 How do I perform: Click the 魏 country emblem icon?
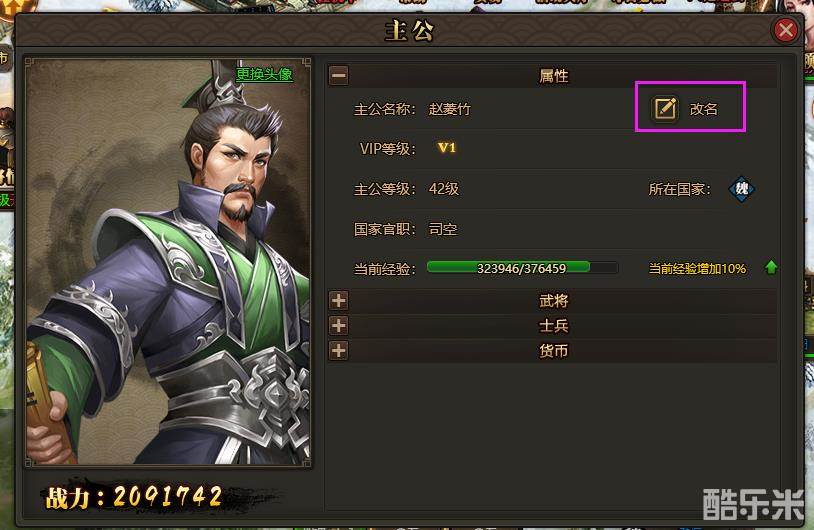[741, 189]
